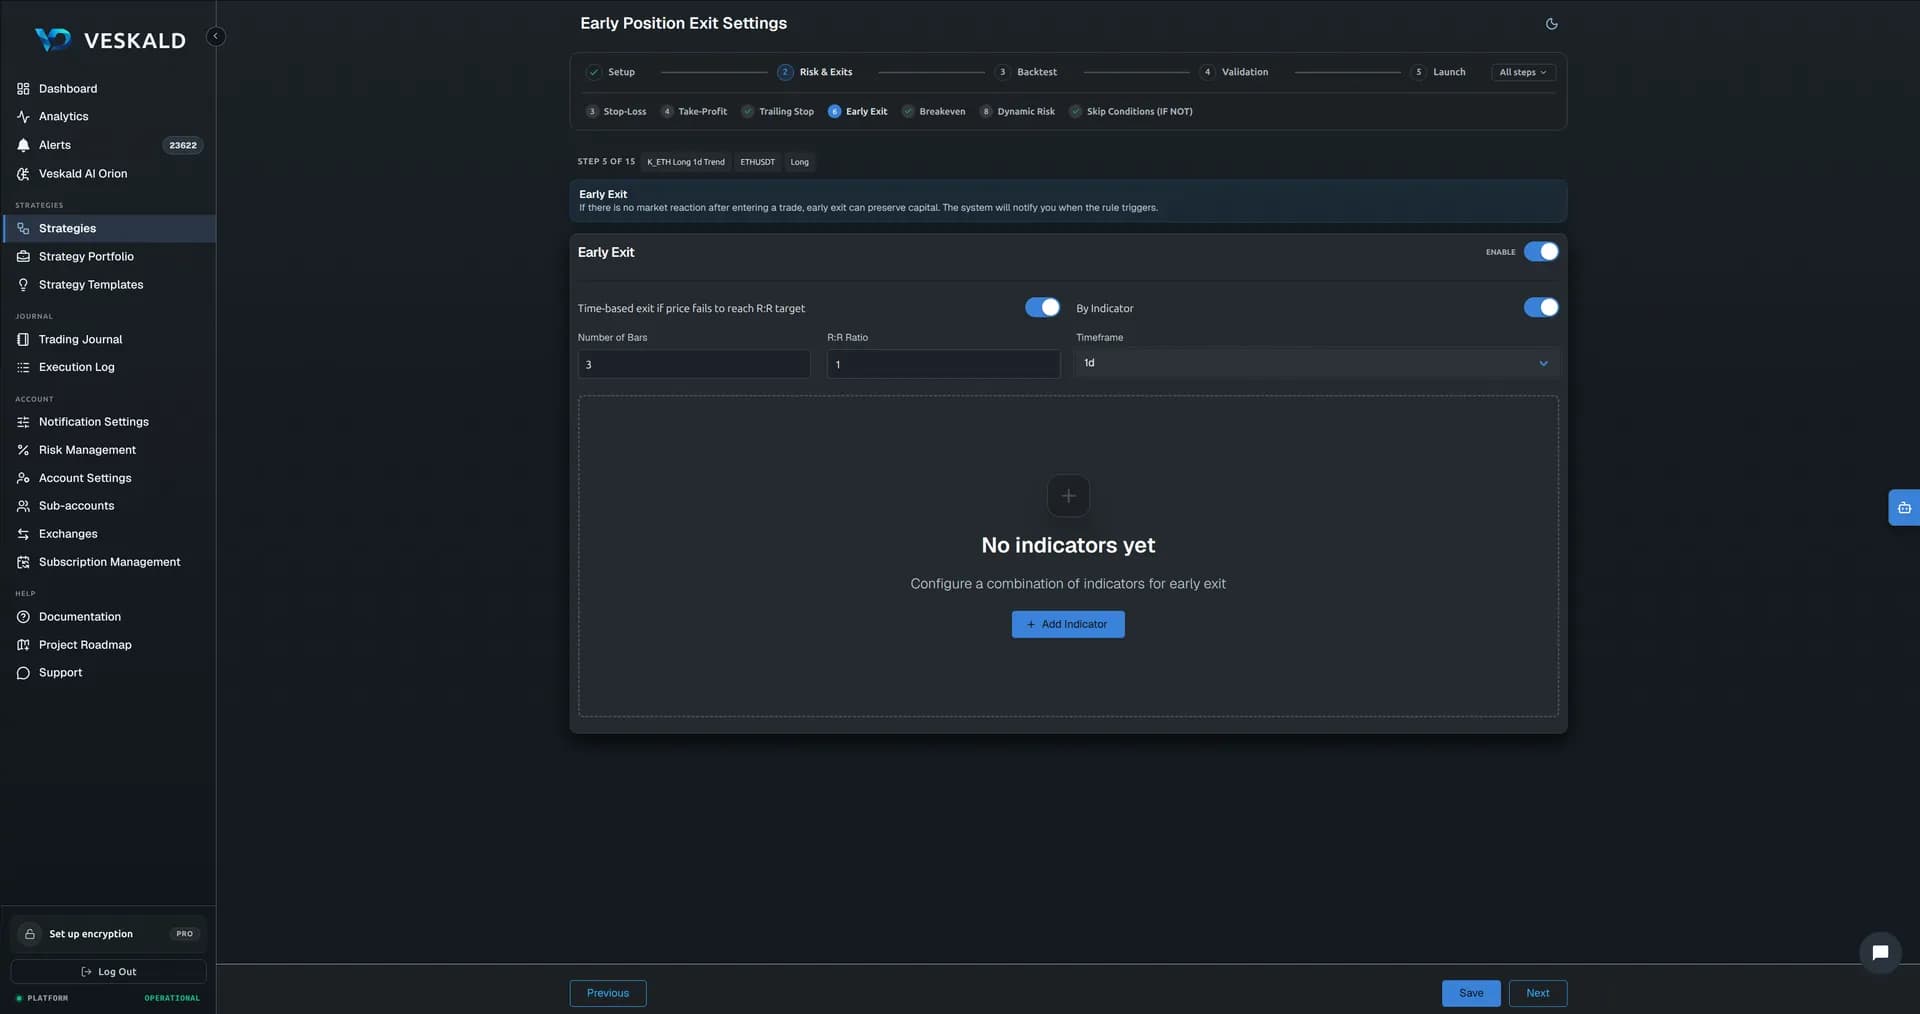Click the Risk Management percent icon

23,450
